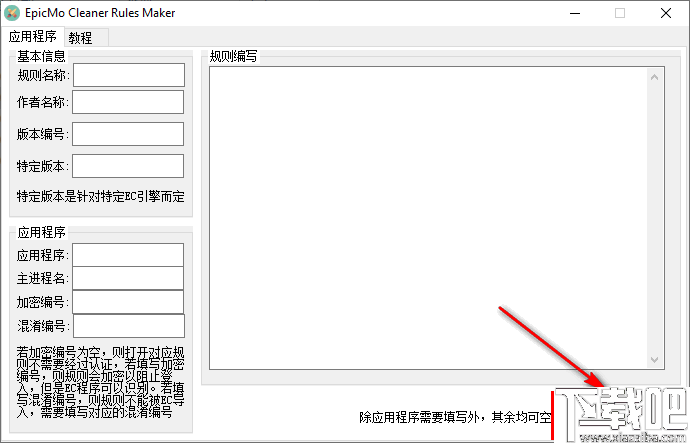
Task: Click the 版本编号 label
Action: click(42, 134)
